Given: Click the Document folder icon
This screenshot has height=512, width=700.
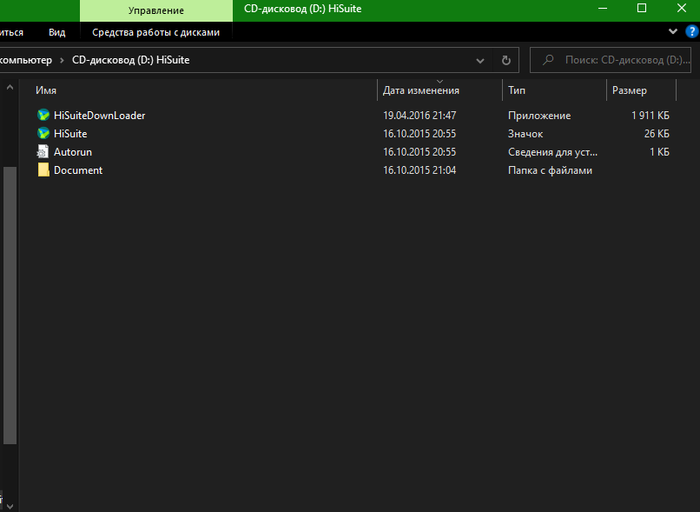Looking at the screenshot, I should coord(43,170).
